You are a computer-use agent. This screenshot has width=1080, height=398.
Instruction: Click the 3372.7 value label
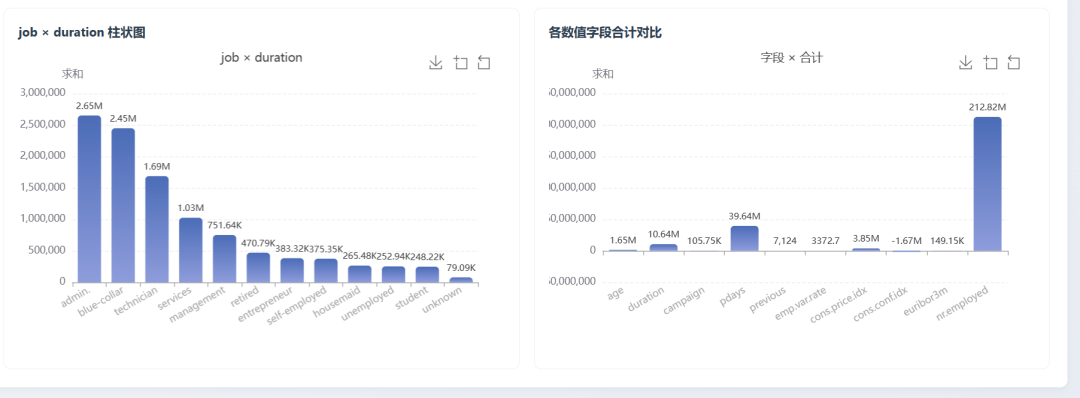(826, 241)
